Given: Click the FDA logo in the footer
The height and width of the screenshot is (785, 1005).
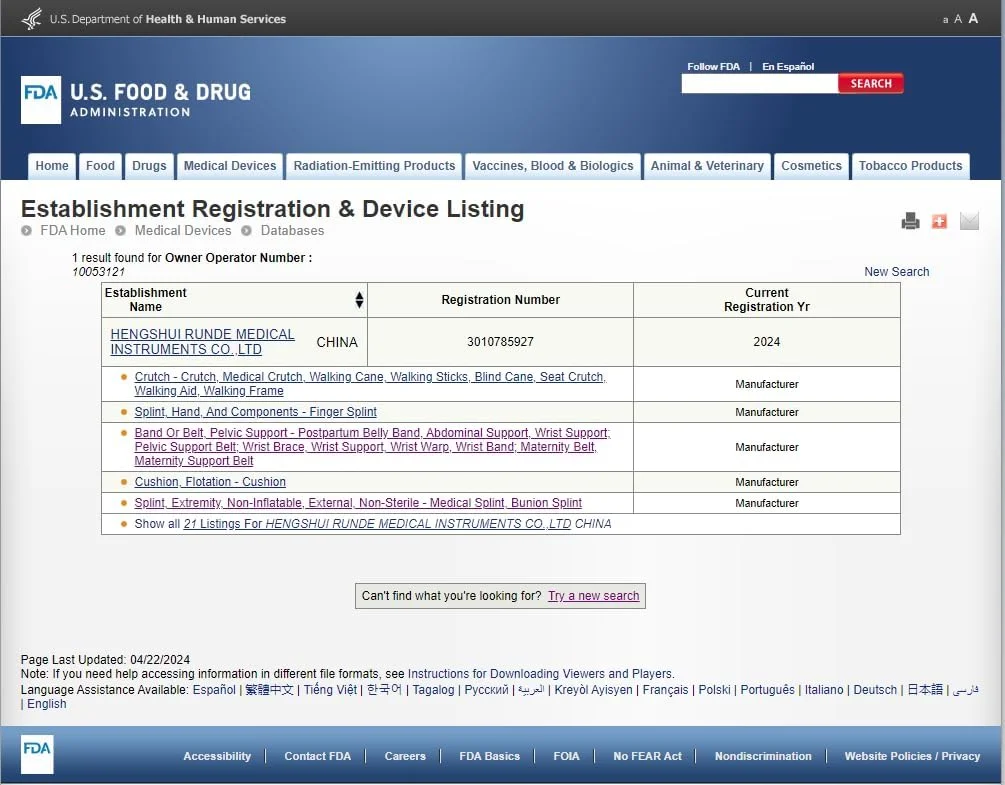Looking at the screenshot, I should pos(37,755).
